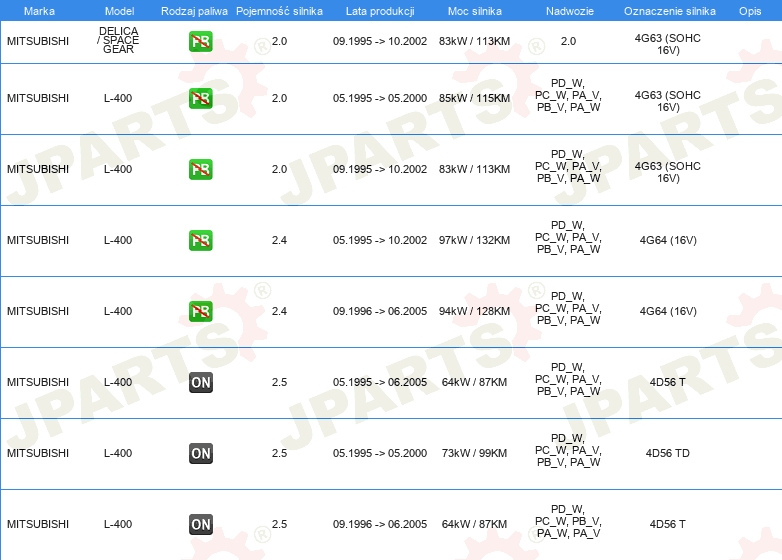Click PB fuel icon in 94kW / 128KM row
782x560 pixels.
pos(200,311)
